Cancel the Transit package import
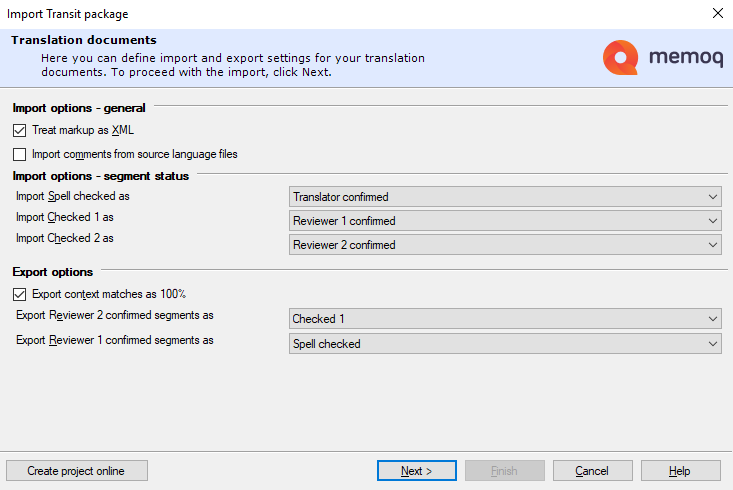This screenshot has width=733, height=490. click(592, 471)
